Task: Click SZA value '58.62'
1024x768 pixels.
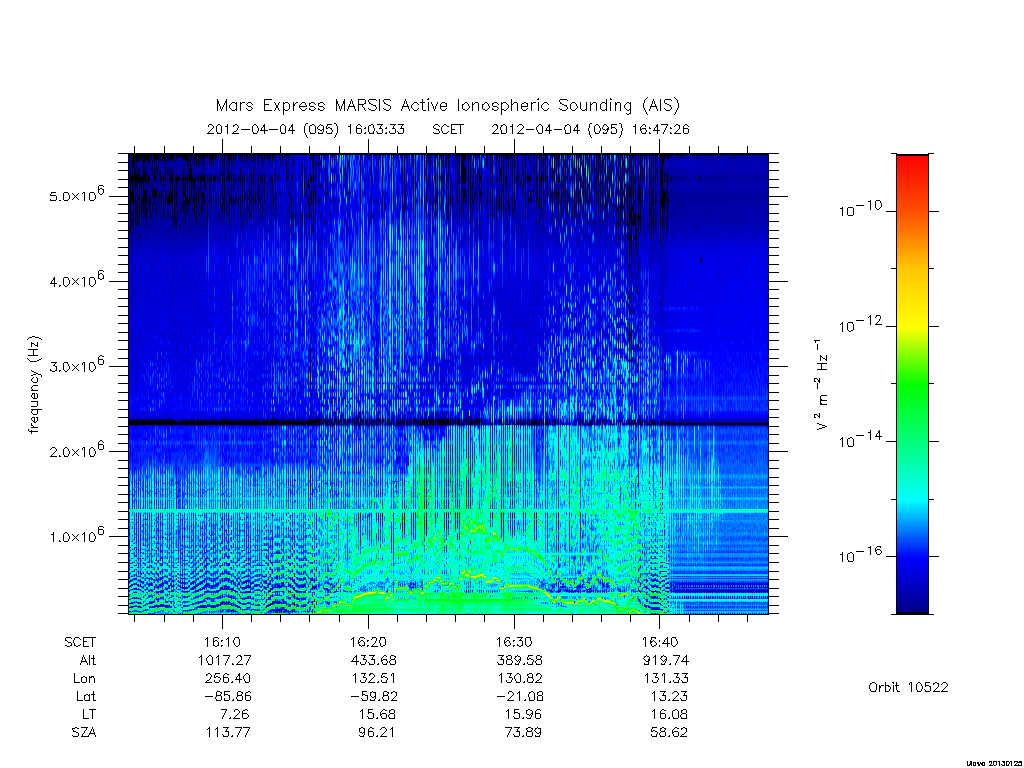Action: tap(669, 733)
